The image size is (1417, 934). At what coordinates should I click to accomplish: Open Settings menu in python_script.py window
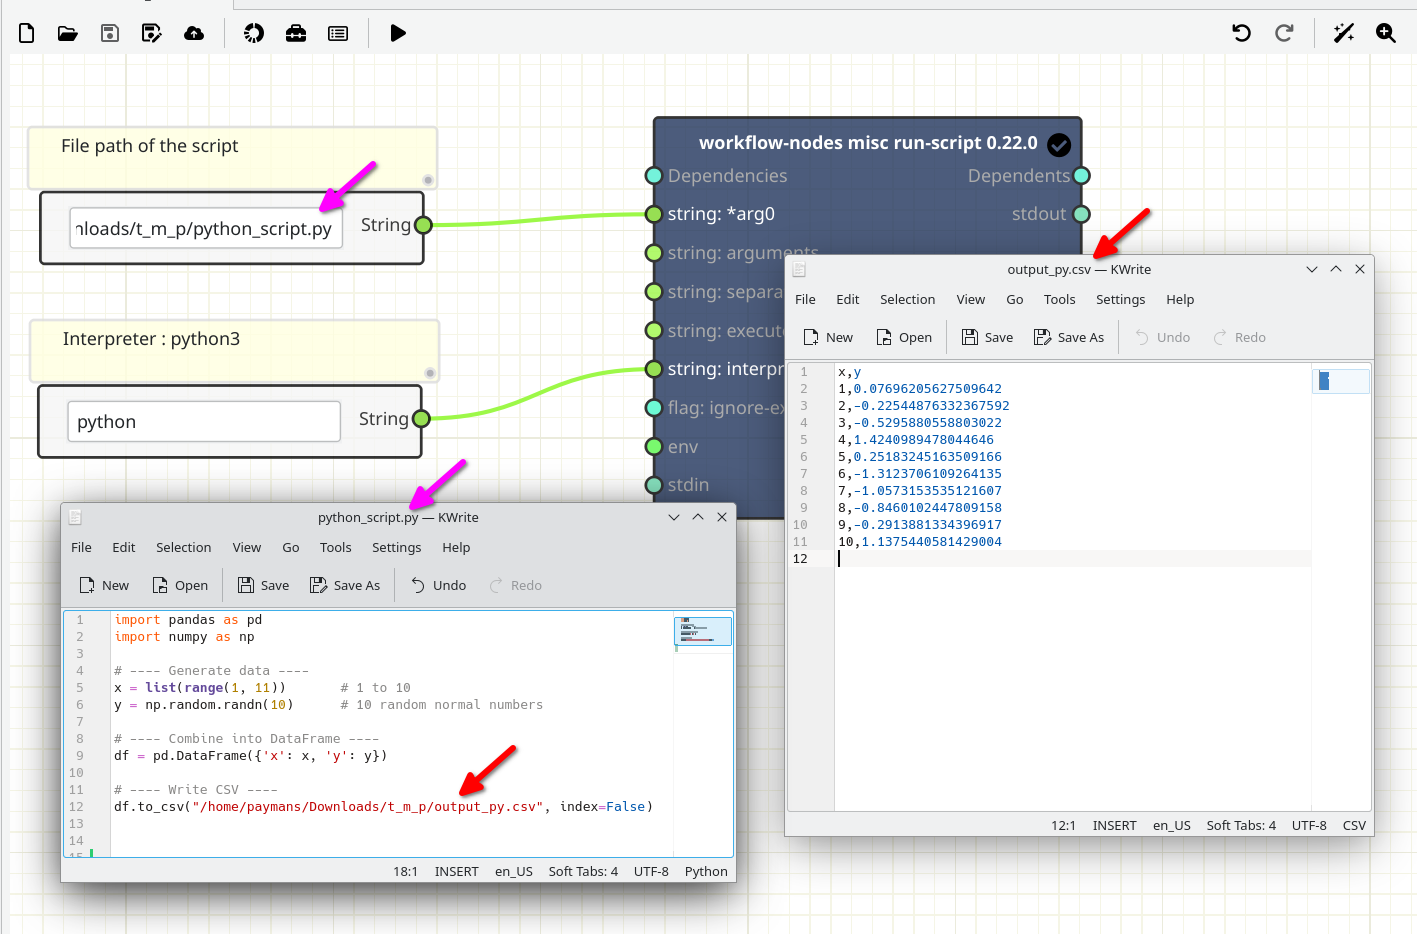click(397, 547)
